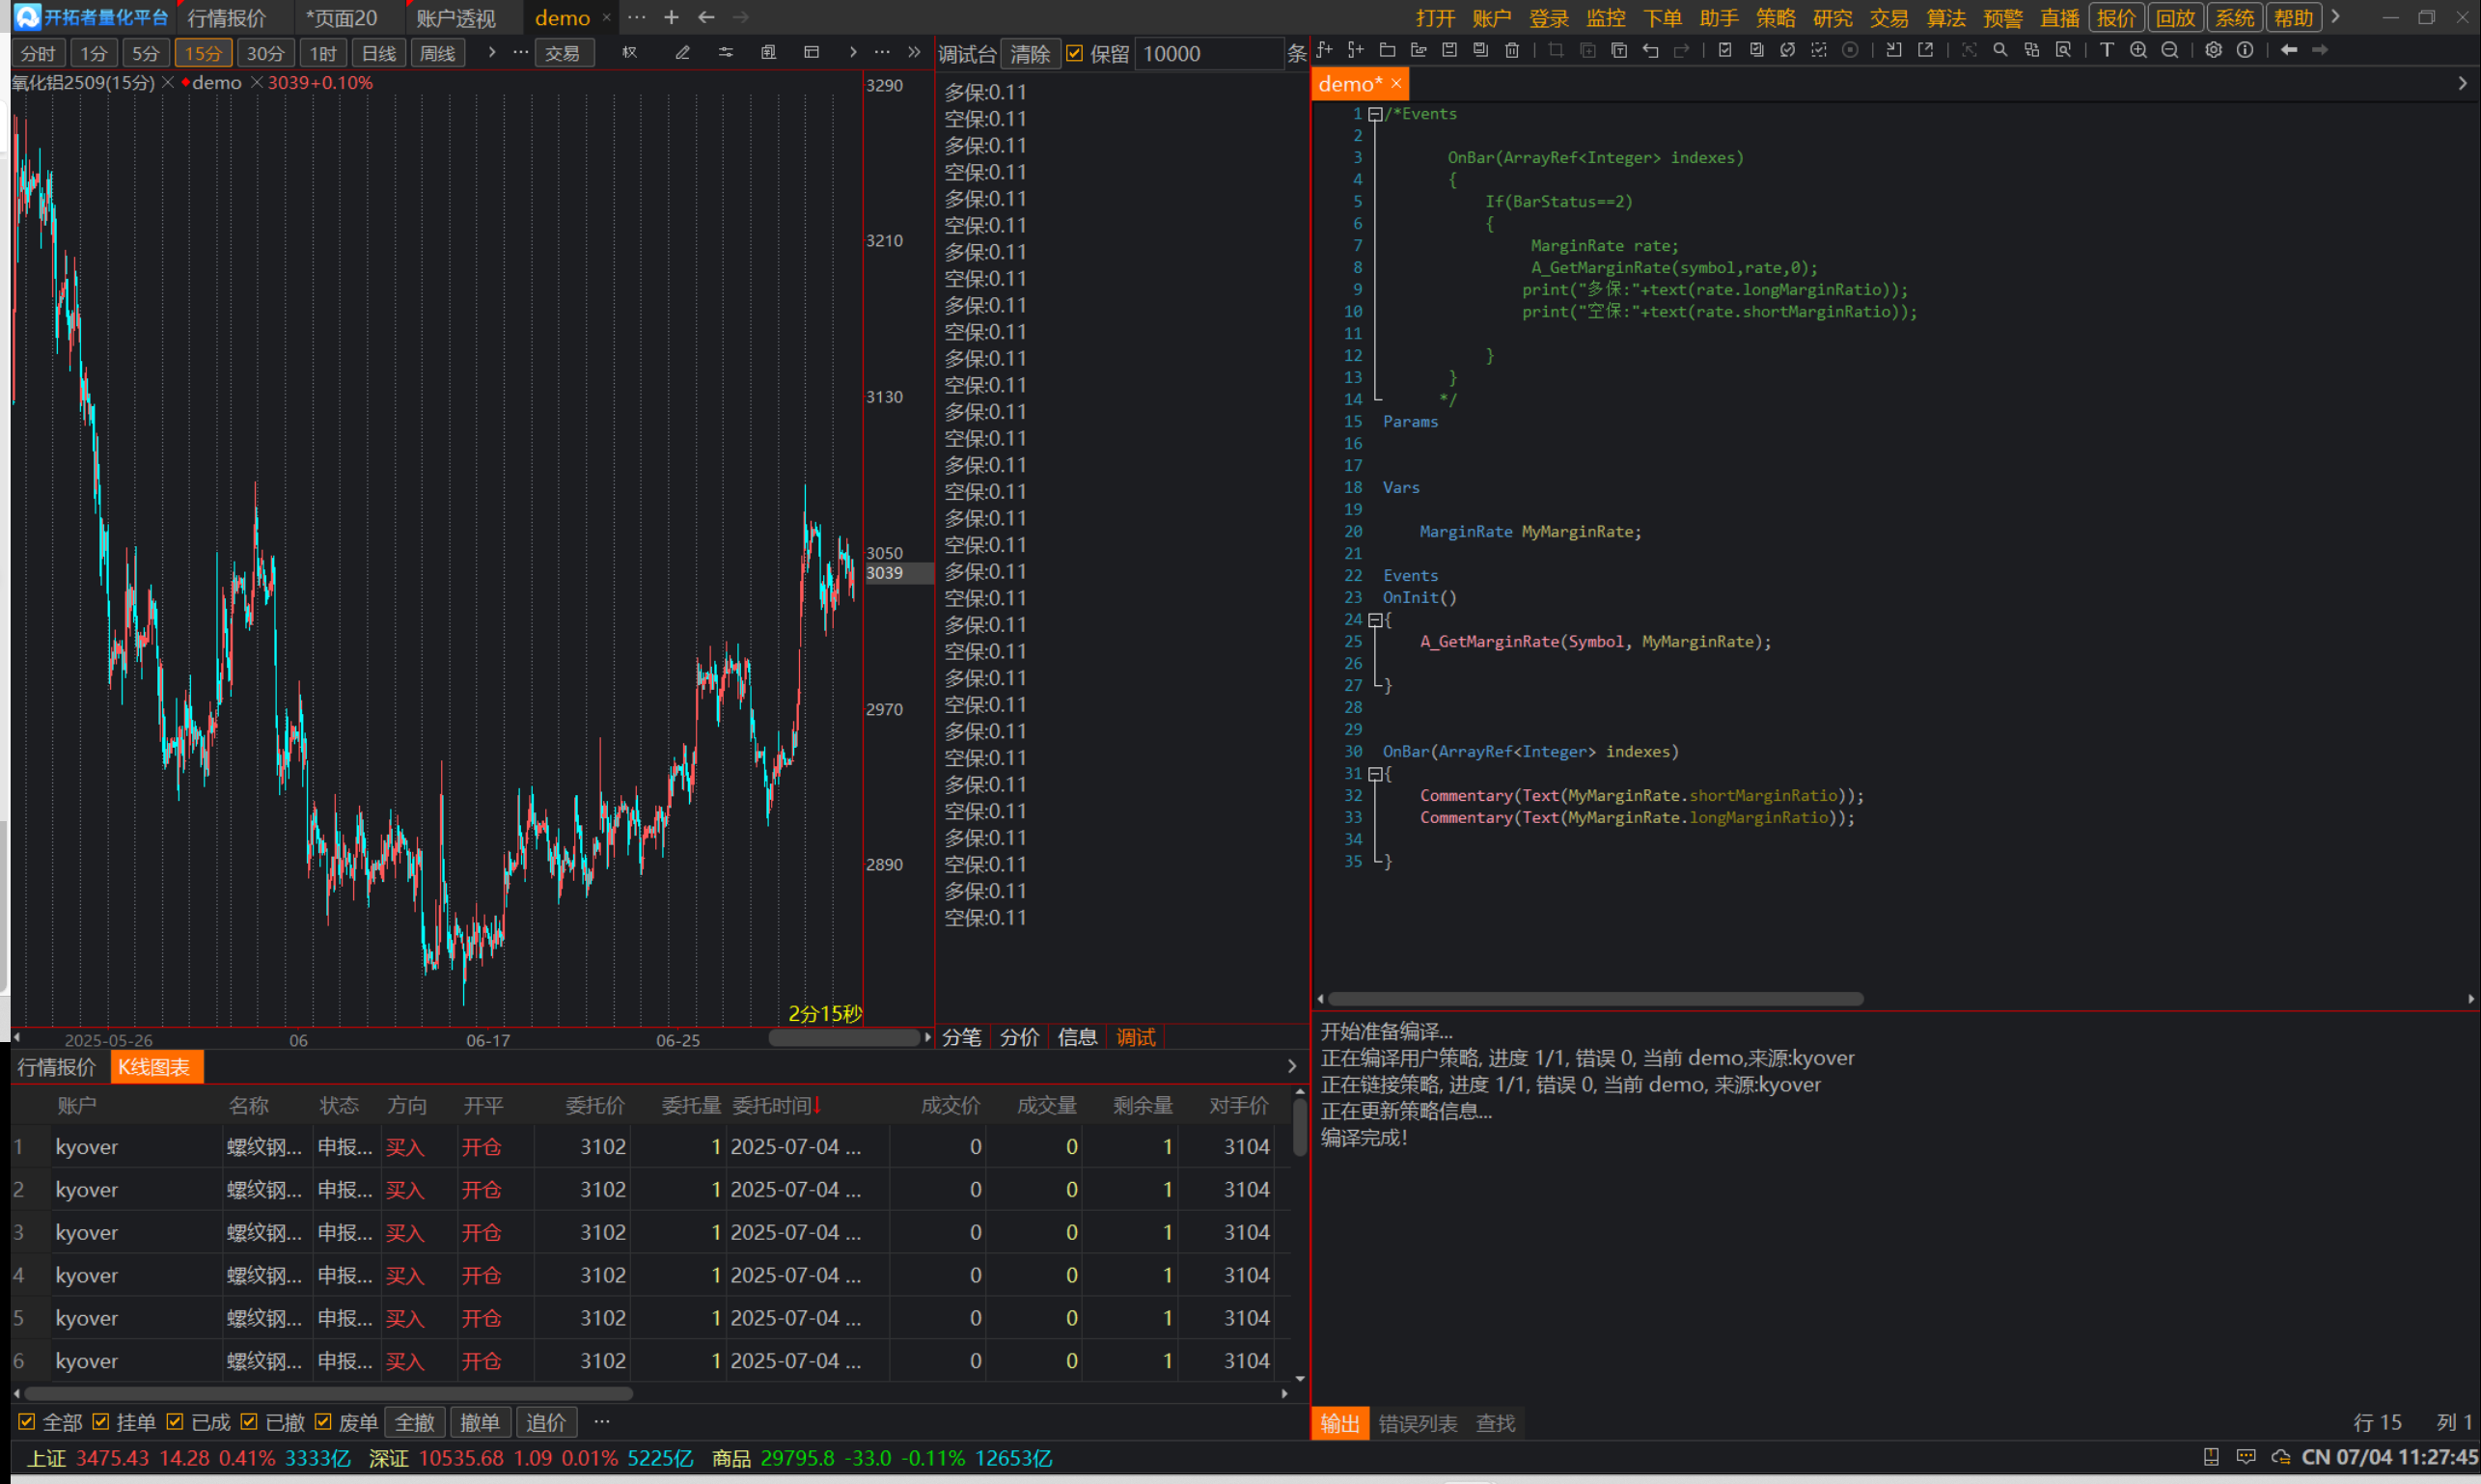Select the 30分 period button

265,53
